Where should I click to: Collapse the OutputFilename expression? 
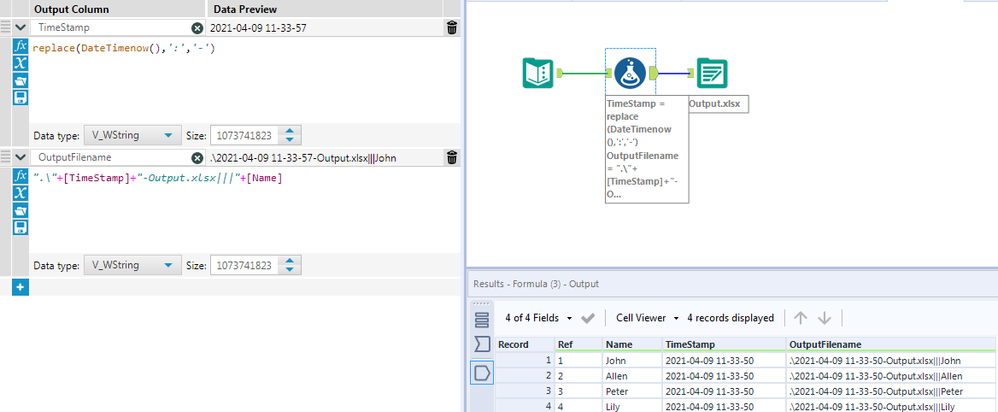[x=20, y=158]
